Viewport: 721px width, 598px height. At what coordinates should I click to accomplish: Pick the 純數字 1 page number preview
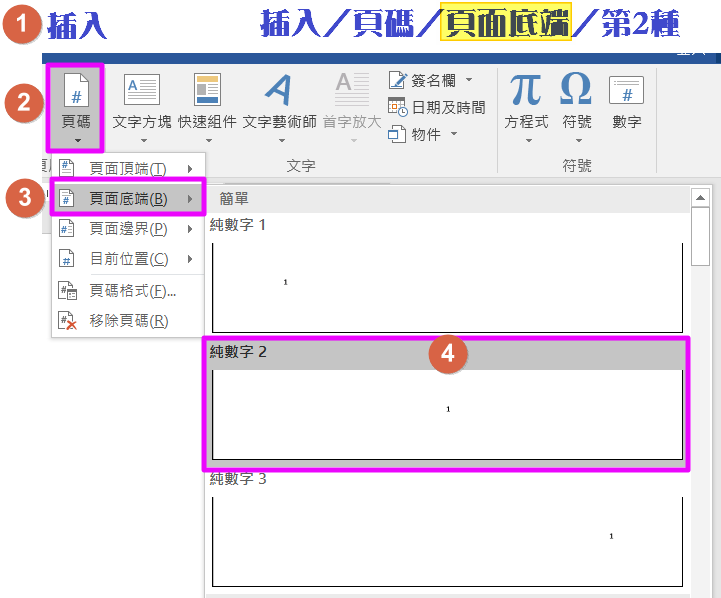click(447, 287)
